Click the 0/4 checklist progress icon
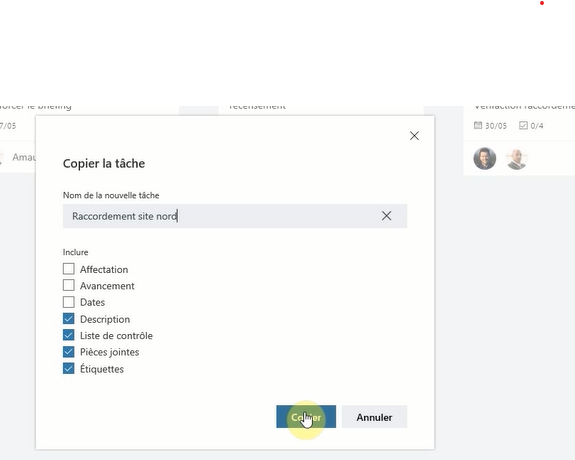The image size is (575, 460). (523, 125)
